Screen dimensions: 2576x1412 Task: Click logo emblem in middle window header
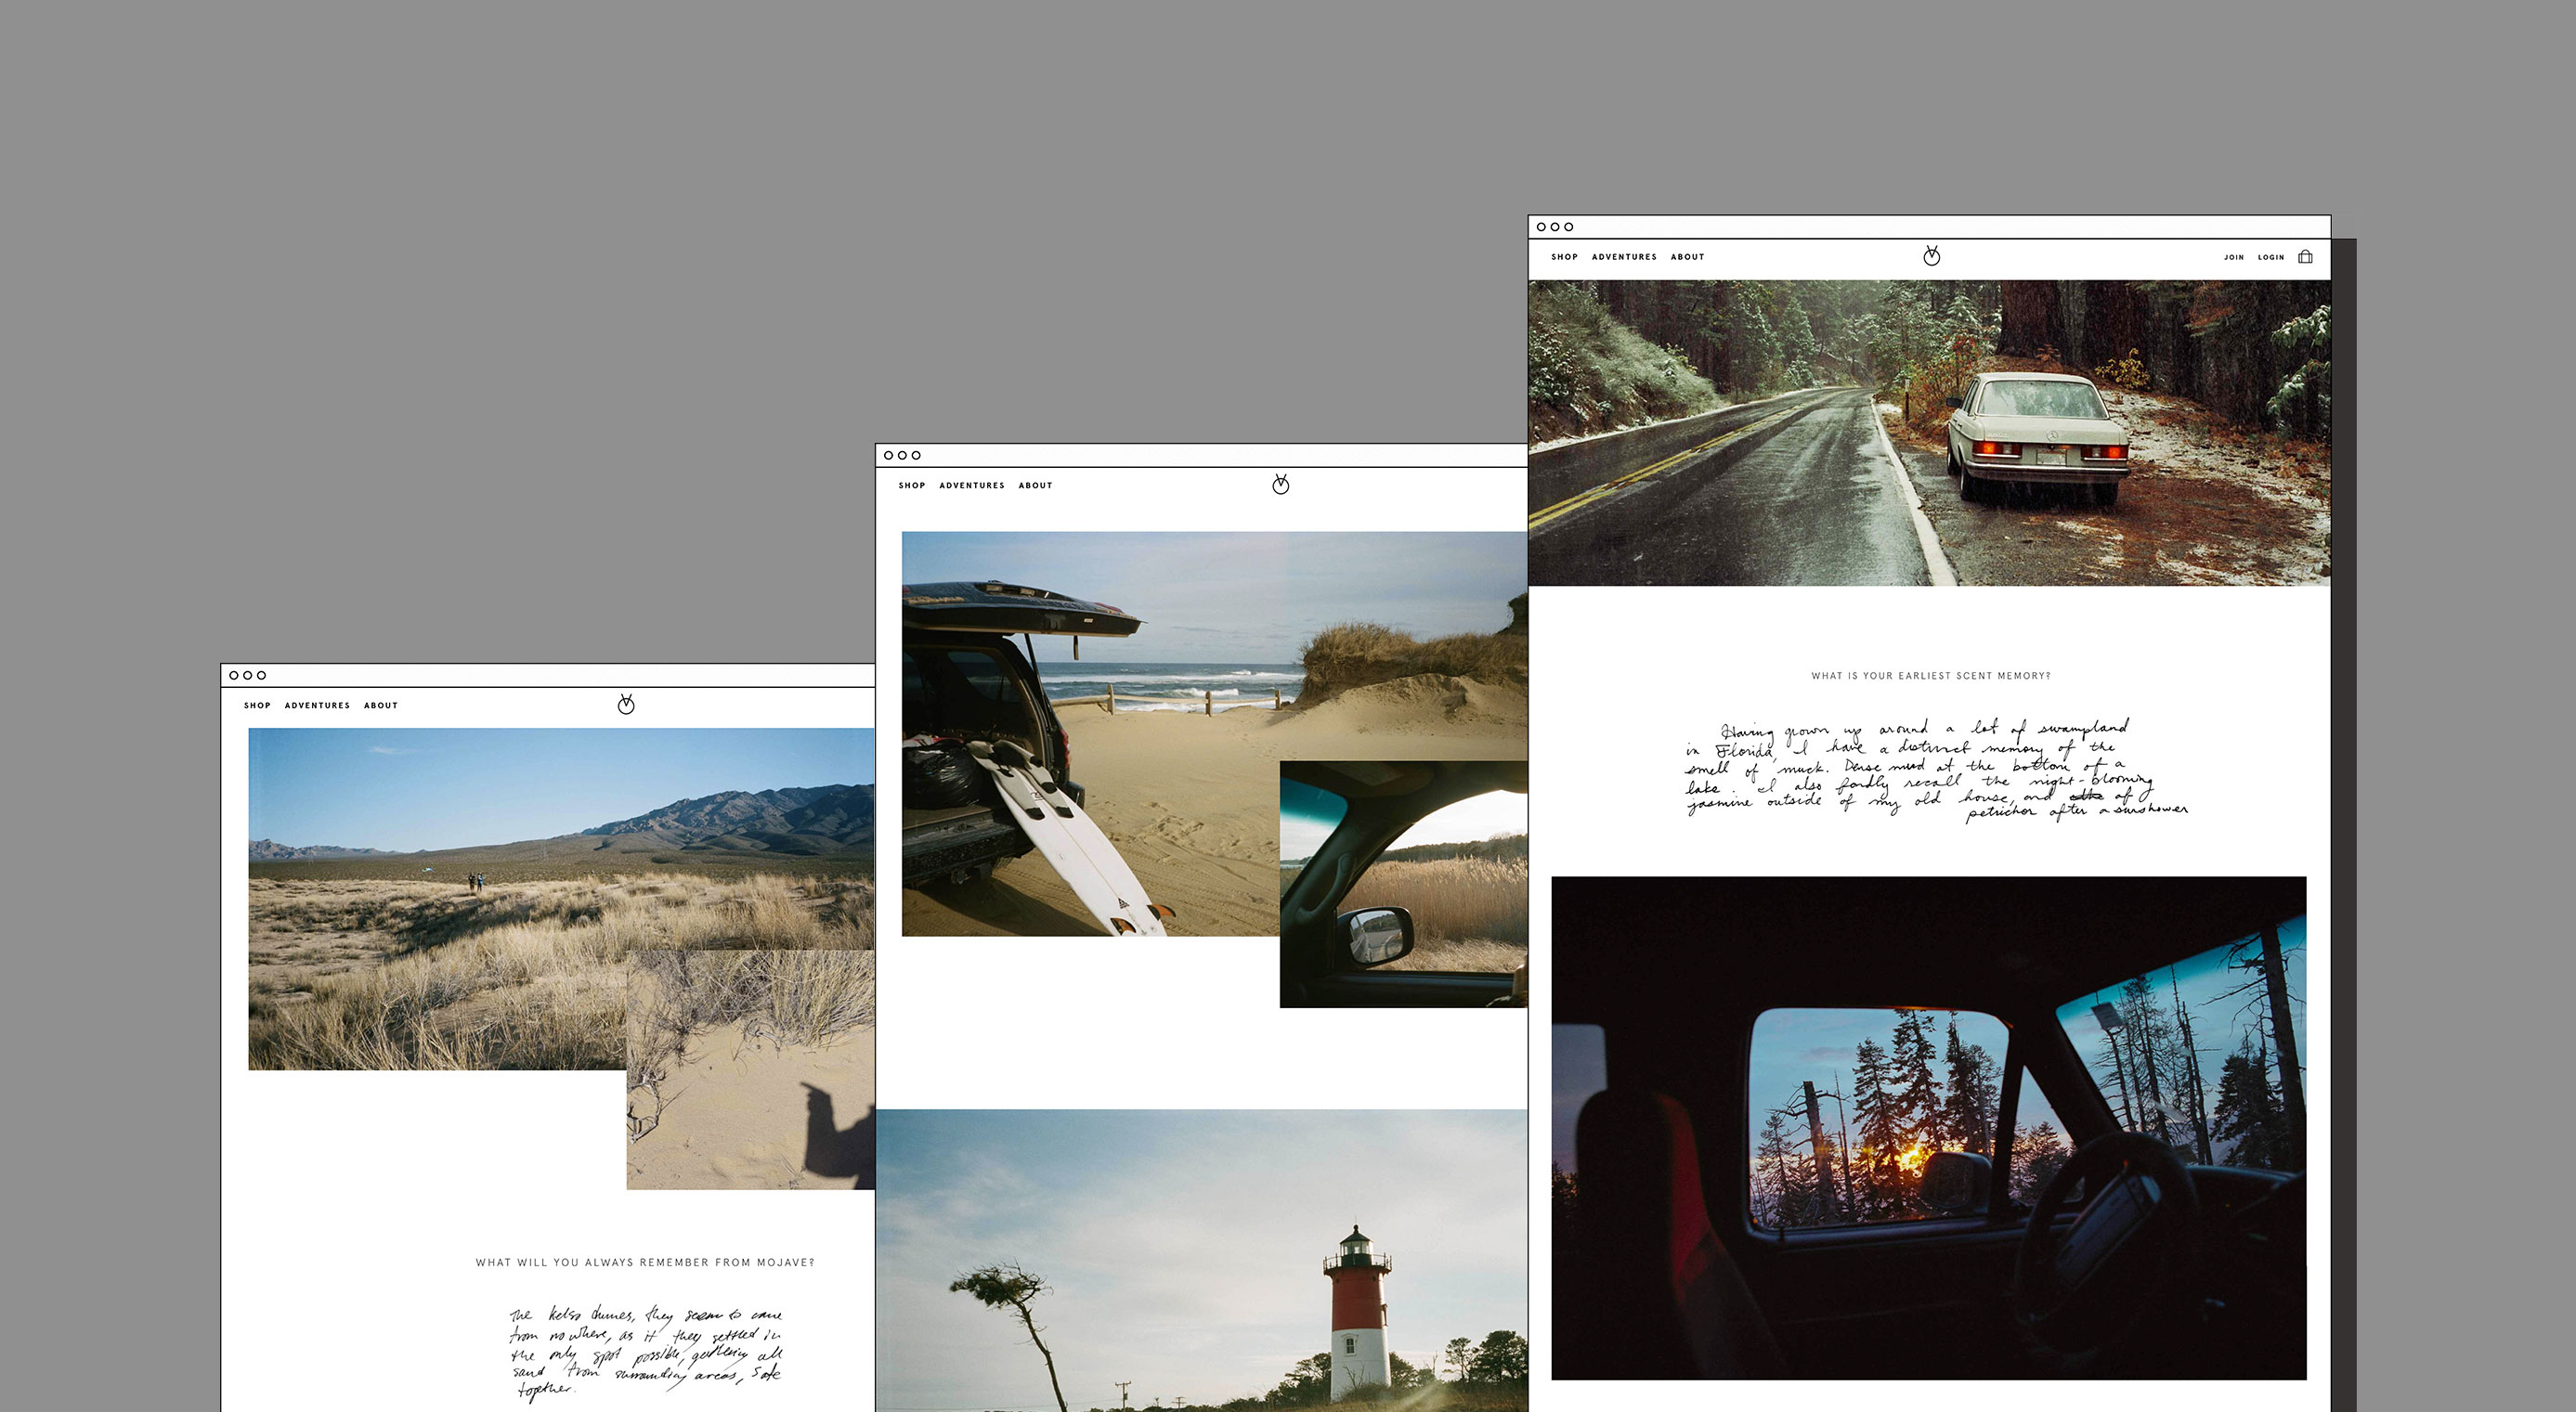click(1280, 485)
